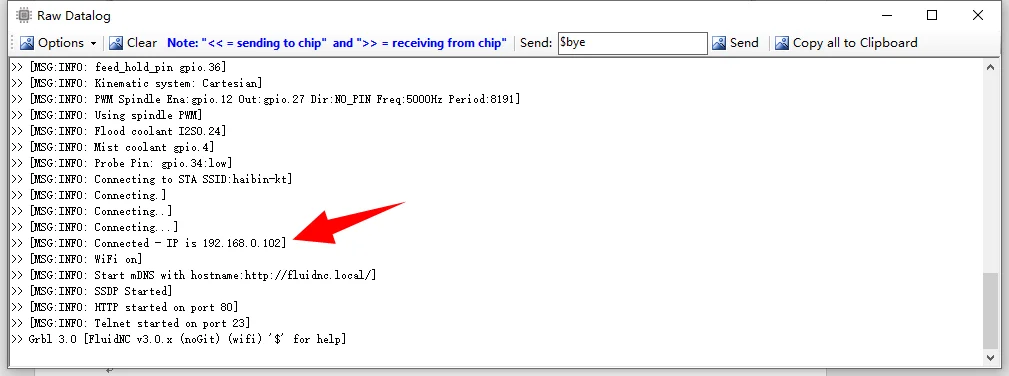Viewport: 1009px width, 376px height.
Task: Click the 'Flood coolant I2SO.24' line
Action: click(x=118, y=131)
